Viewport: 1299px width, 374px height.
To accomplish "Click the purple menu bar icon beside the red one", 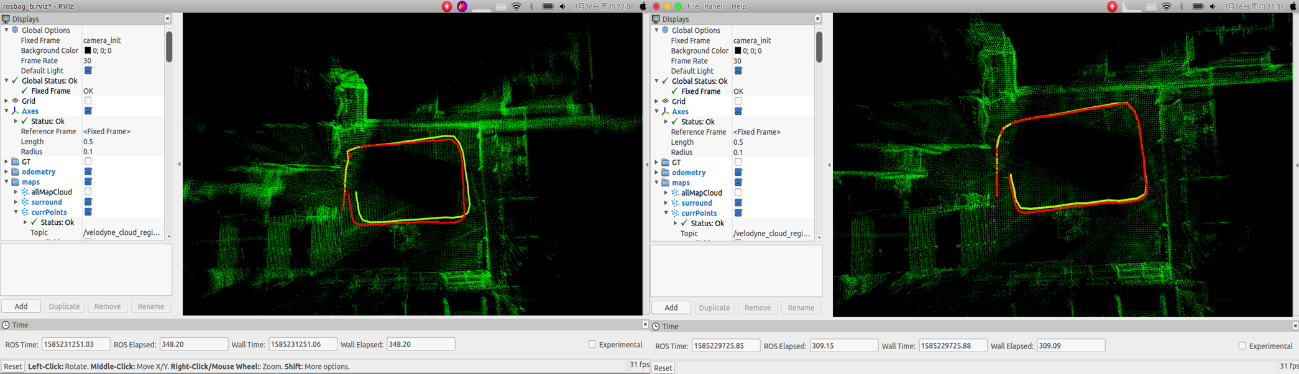I will tap(462, 6).
